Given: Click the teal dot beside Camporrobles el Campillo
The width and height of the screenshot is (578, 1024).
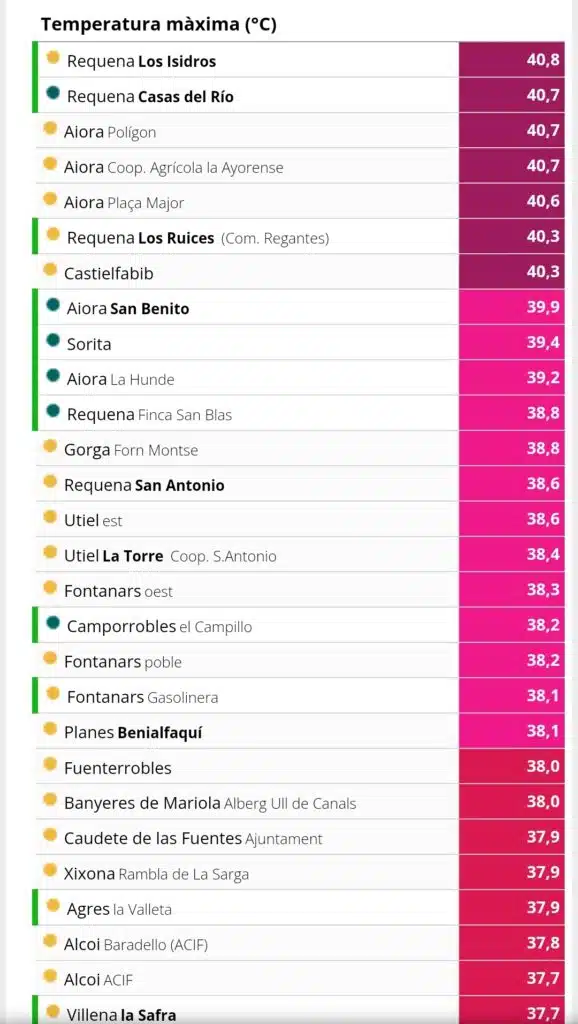Looking at the screenshot, I should tap(53, 622).
